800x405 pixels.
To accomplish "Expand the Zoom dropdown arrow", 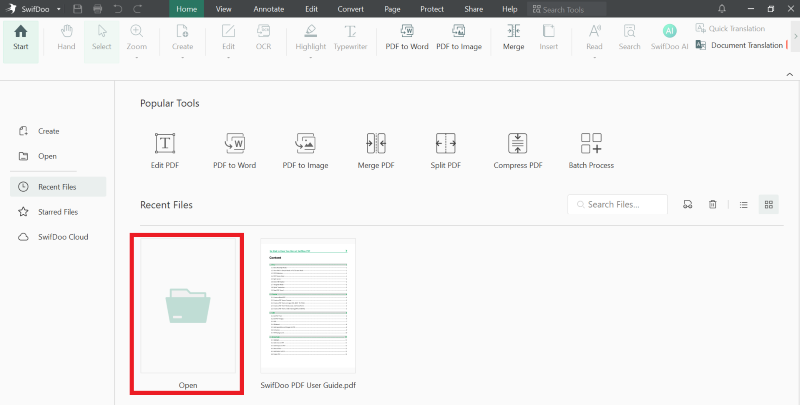I will 137,58.
